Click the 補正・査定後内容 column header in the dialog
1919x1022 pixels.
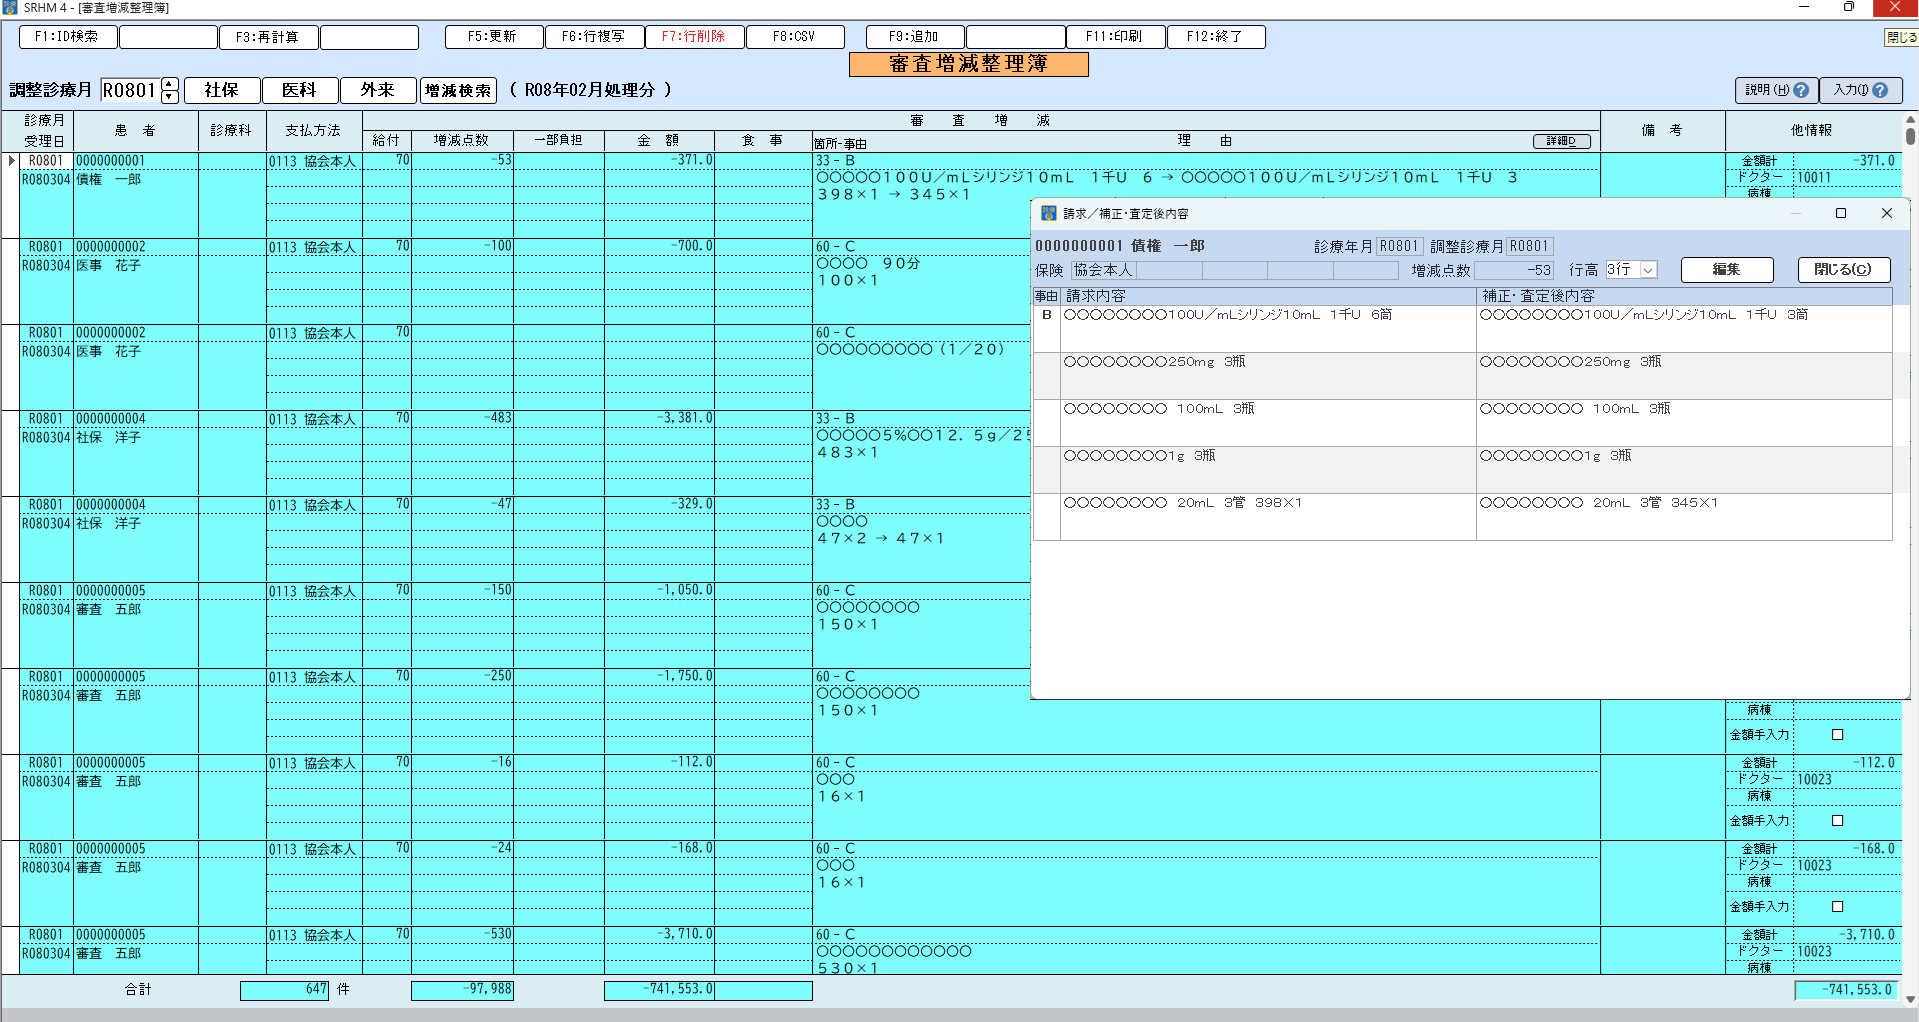(x=1684, y=296)
